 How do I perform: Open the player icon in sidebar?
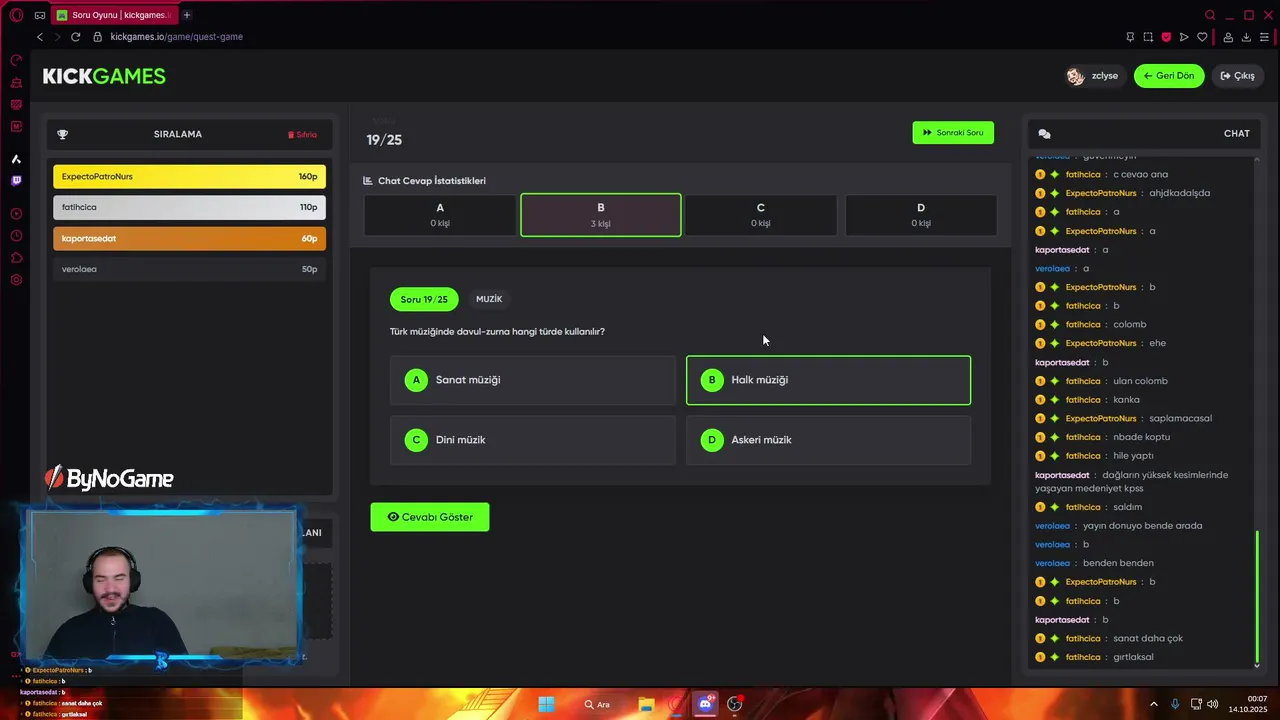pyautogui.click(x=16, y=214)
